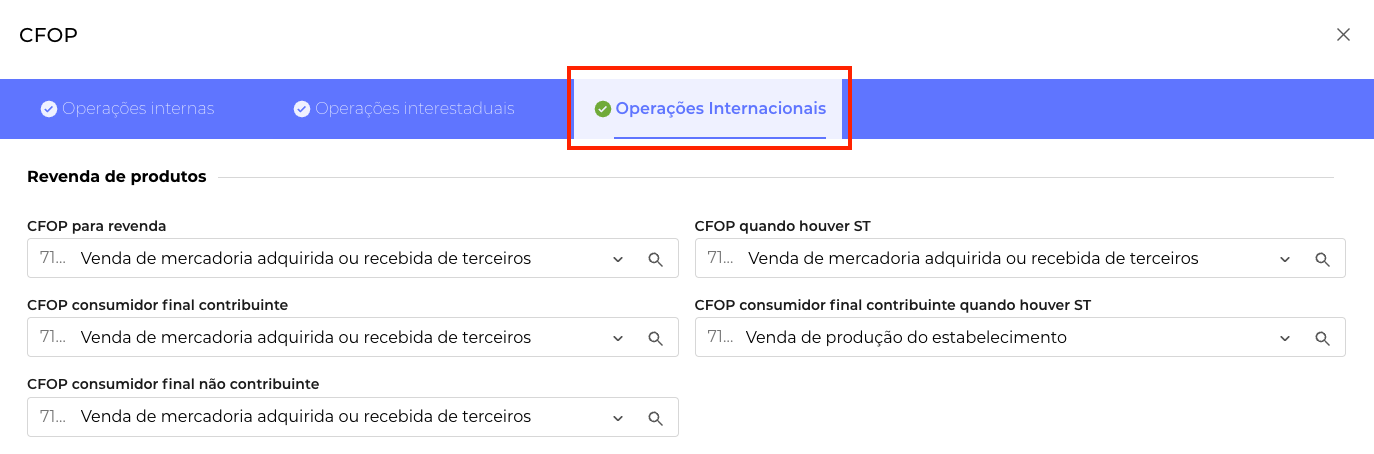
Task: Expand CFOP para revenda dropdown arrow
Action: pyautogui.click(x=618, y=259)
